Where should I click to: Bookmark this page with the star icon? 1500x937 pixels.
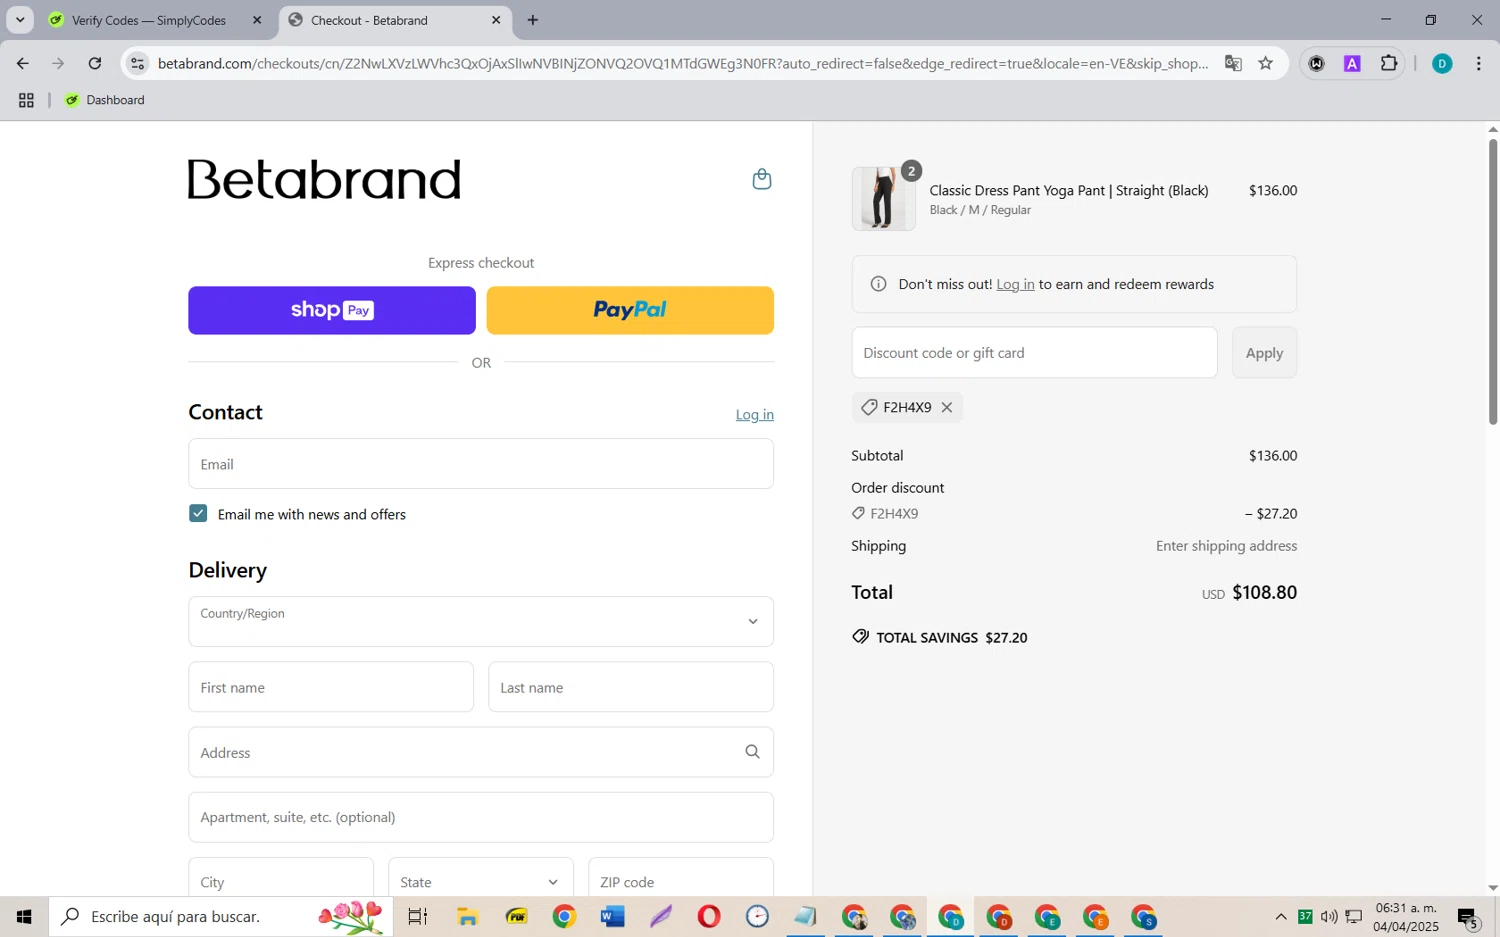[1266, 63]
